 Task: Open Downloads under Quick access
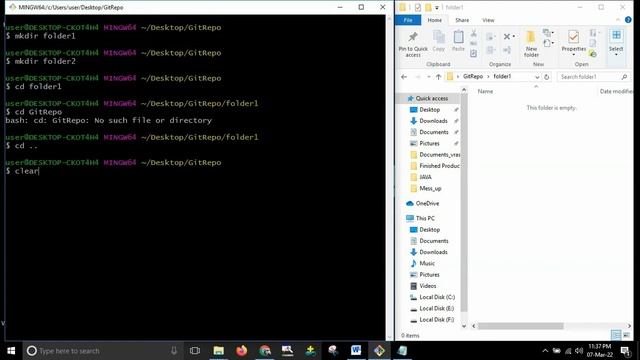point(433,121)
